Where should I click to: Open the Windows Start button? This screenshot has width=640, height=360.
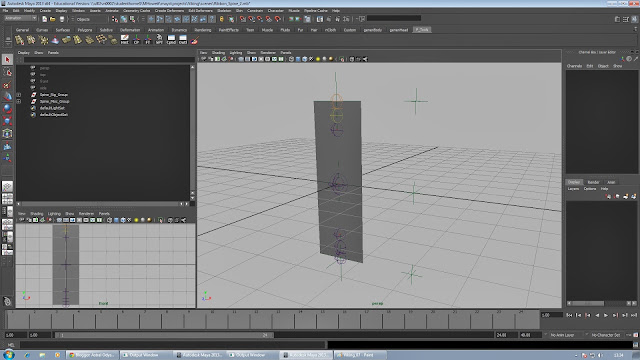tap(9, 355)
